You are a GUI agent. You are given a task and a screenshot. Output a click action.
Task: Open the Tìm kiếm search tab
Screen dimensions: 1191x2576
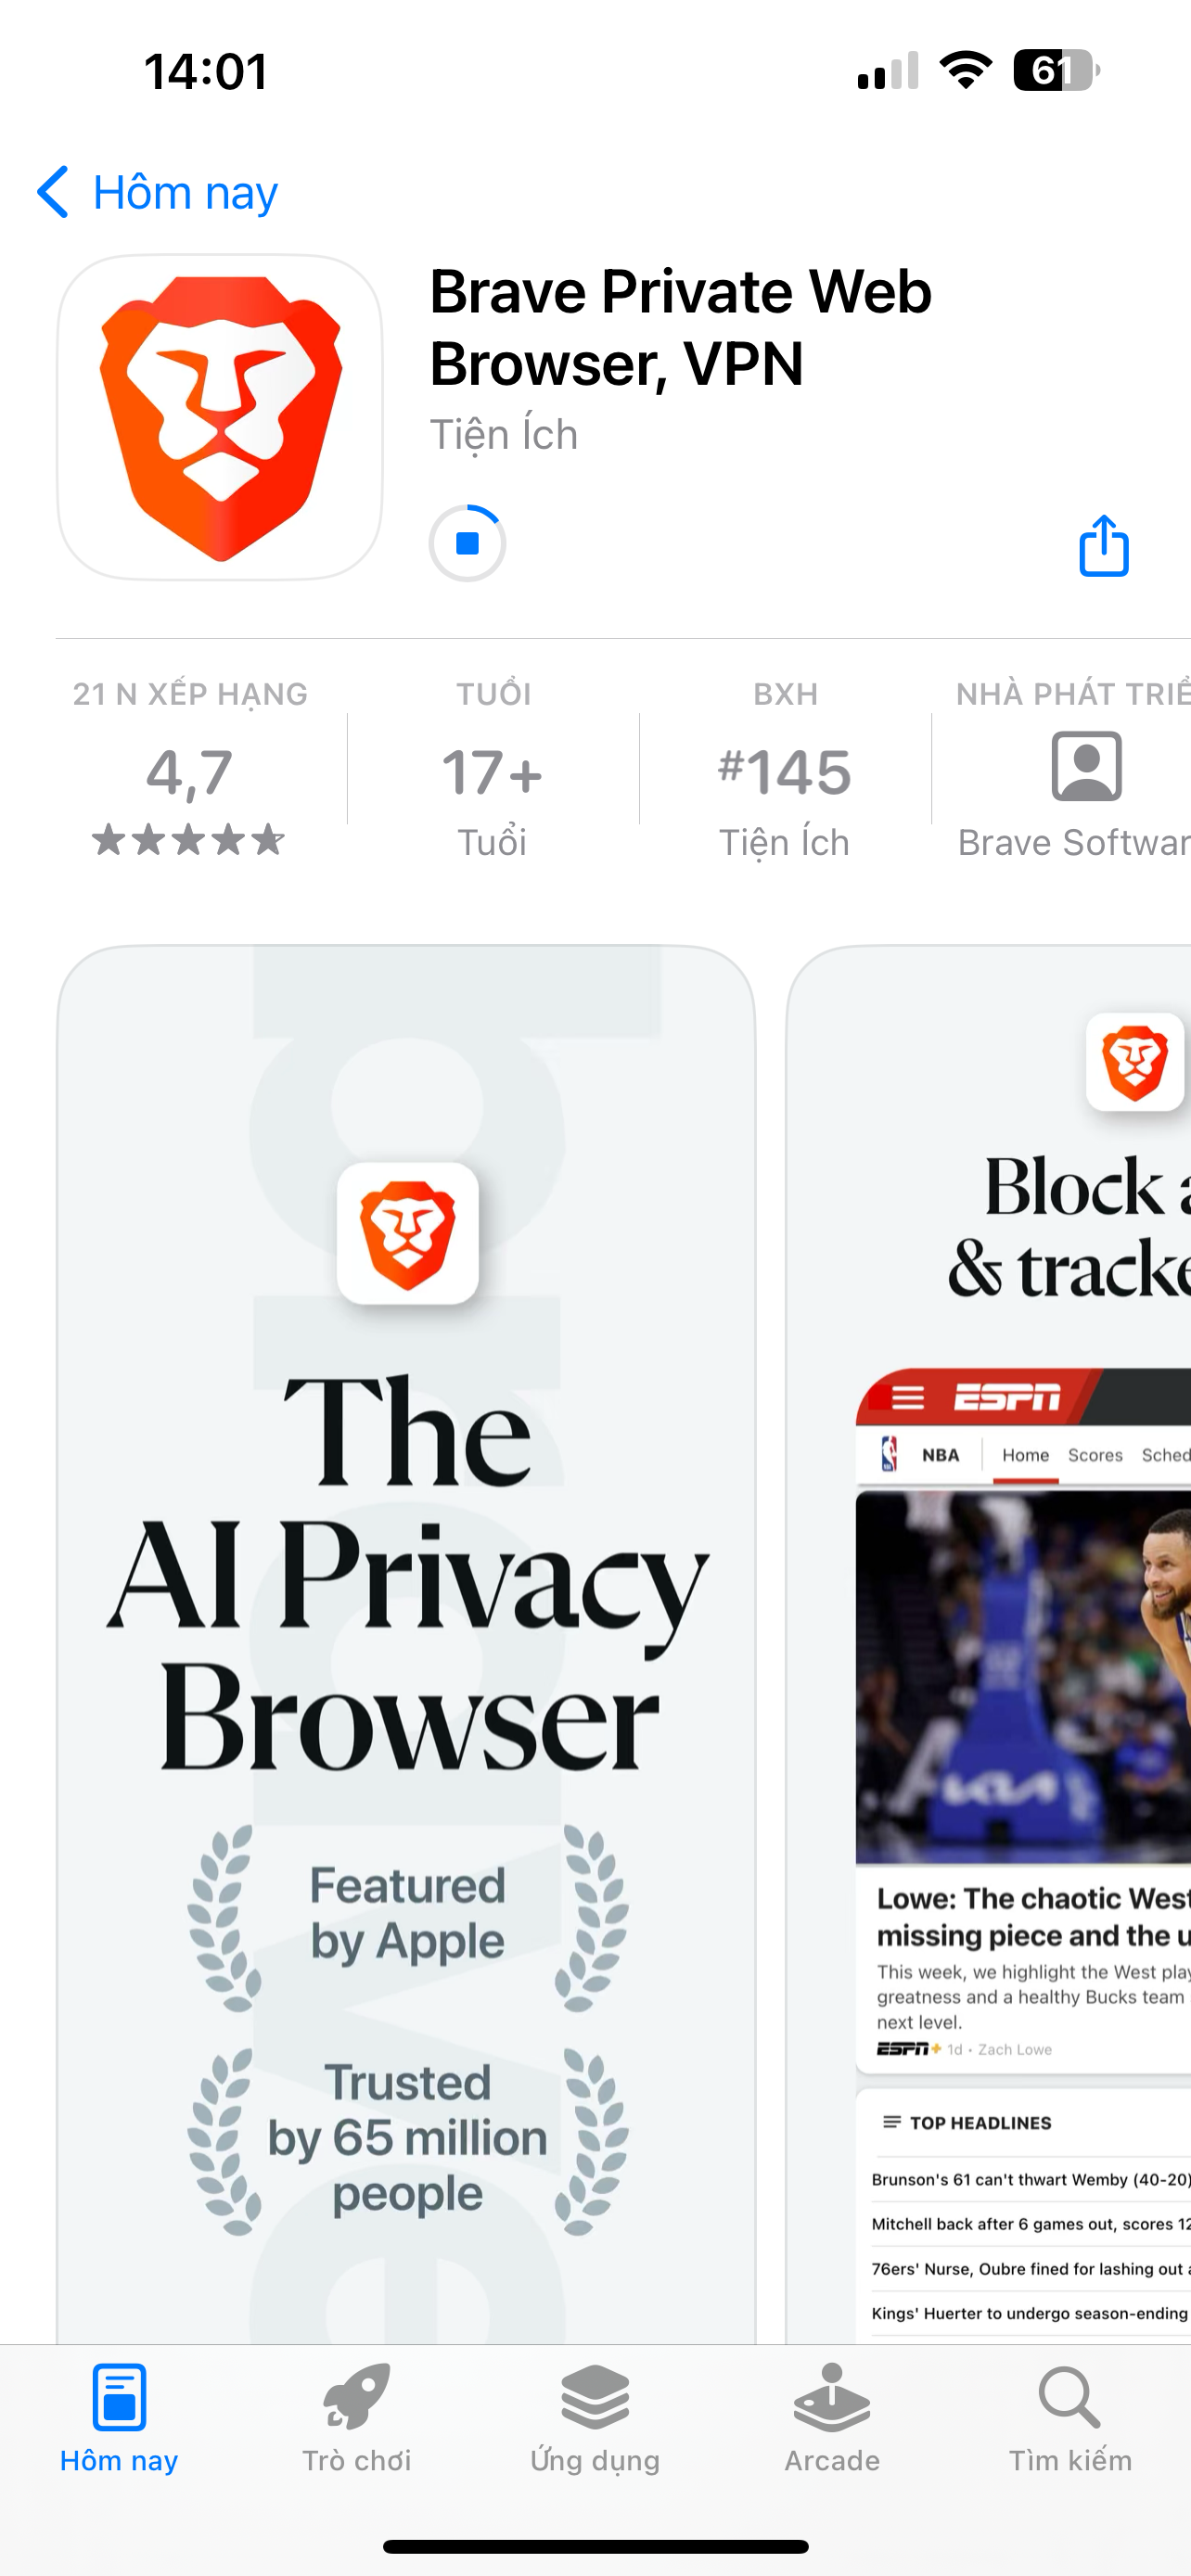click(x=1070, y=2418)
